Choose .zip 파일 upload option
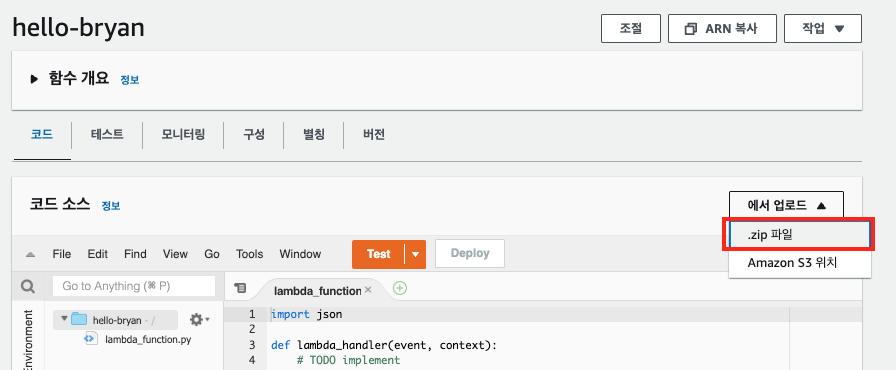This screenshot has height=370, width=896. (799, 235)
